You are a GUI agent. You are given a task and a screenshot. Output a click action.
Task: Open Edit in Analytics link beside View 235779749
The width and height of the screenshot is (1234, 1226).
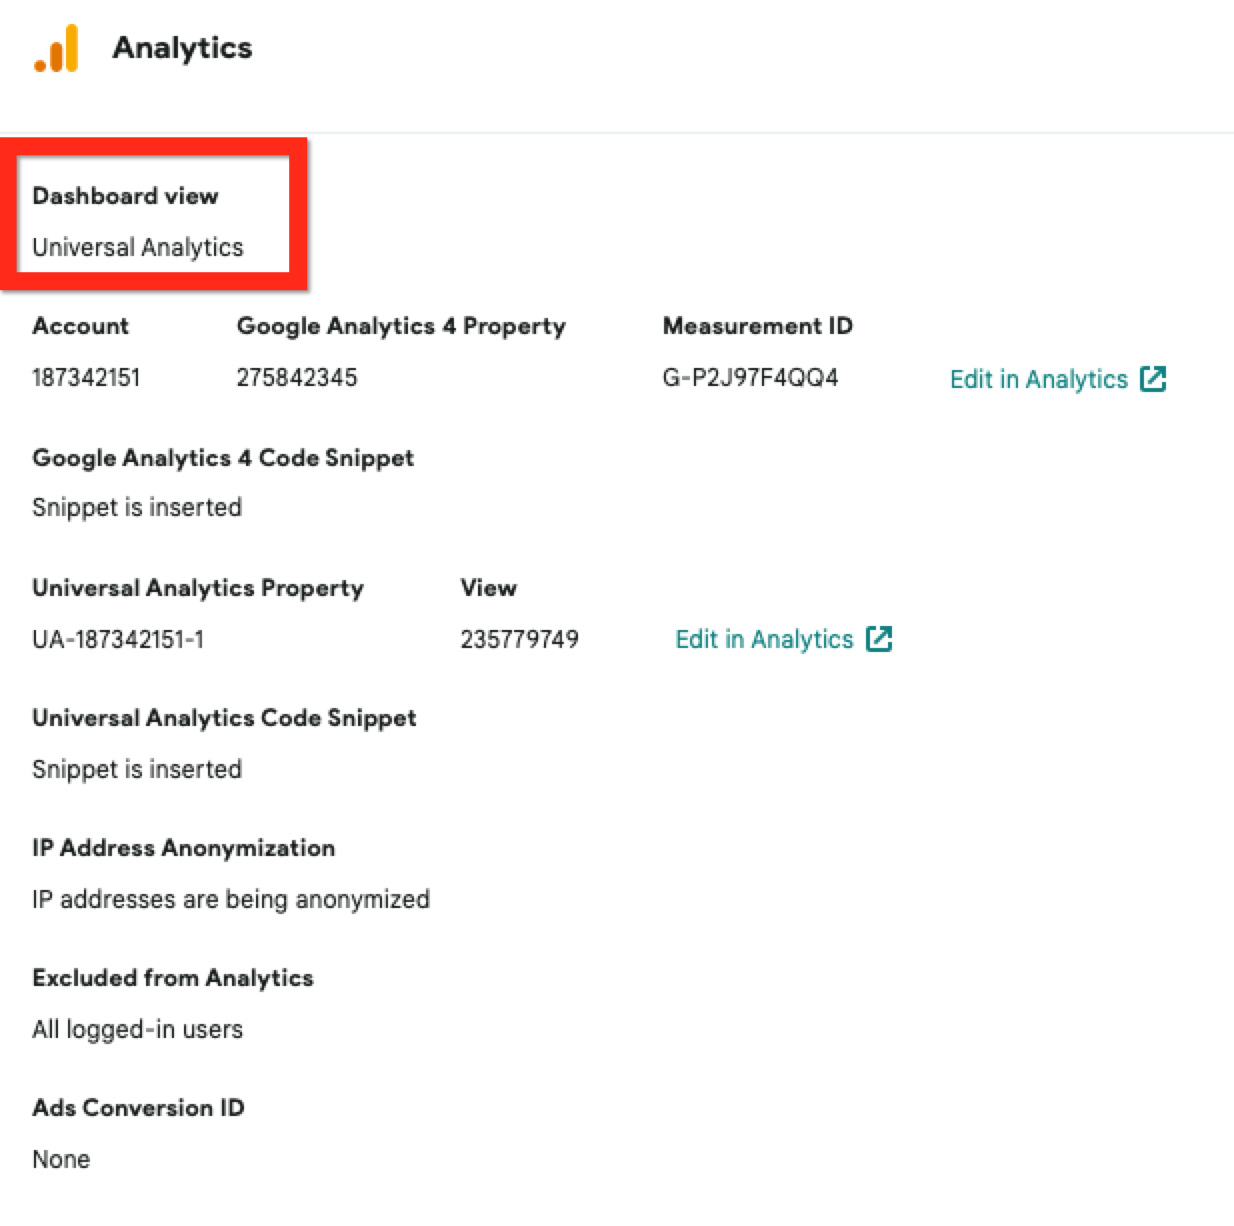(x=764, y=639)
